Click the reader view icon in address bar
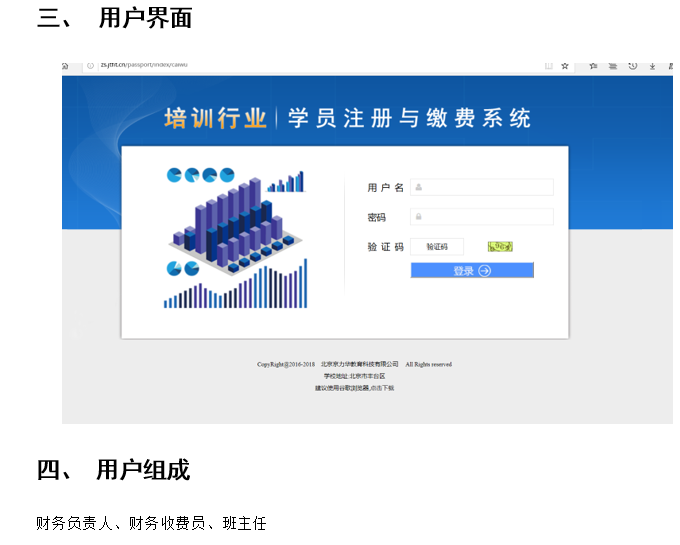 coord(548,66)
